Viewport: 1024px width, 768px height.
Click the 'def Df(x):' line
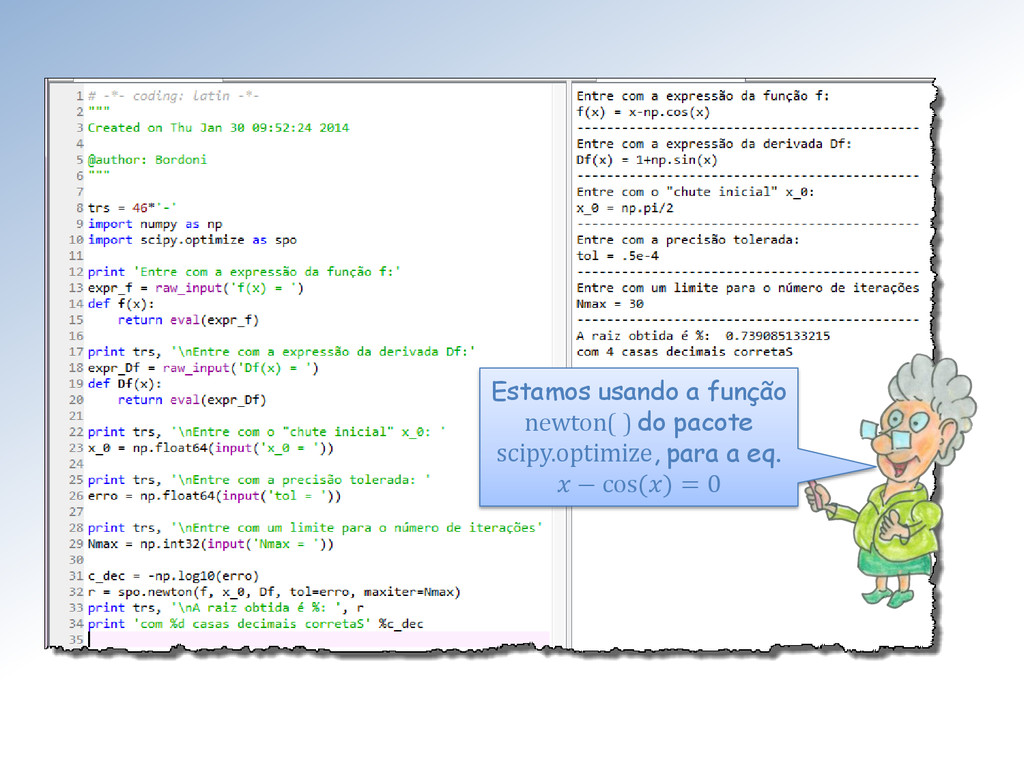pos(125,384)
